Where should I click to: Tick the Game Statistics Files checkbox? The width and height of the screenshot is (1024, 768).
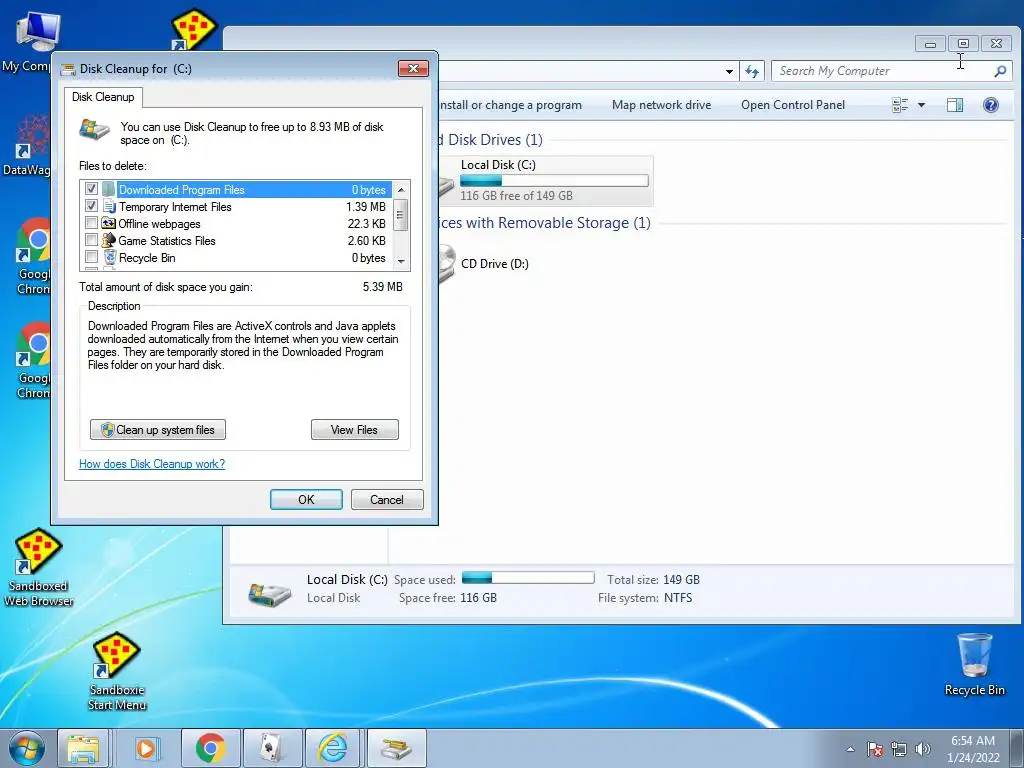91,240
